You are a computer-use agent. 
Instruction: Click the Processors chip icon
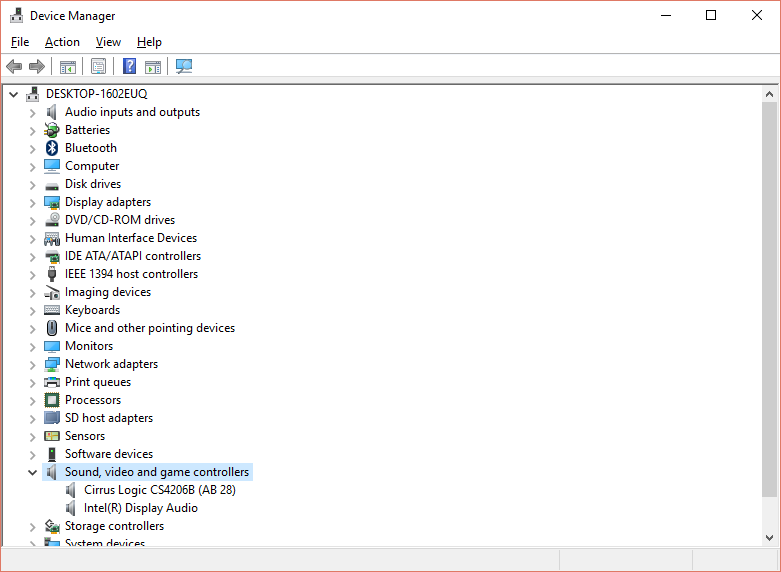click(52, 400)
